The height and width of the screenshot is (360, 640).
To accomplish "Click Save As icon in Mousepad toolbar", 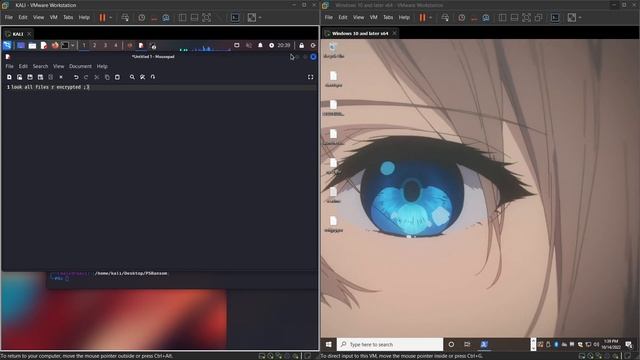I will pos(40,77).
